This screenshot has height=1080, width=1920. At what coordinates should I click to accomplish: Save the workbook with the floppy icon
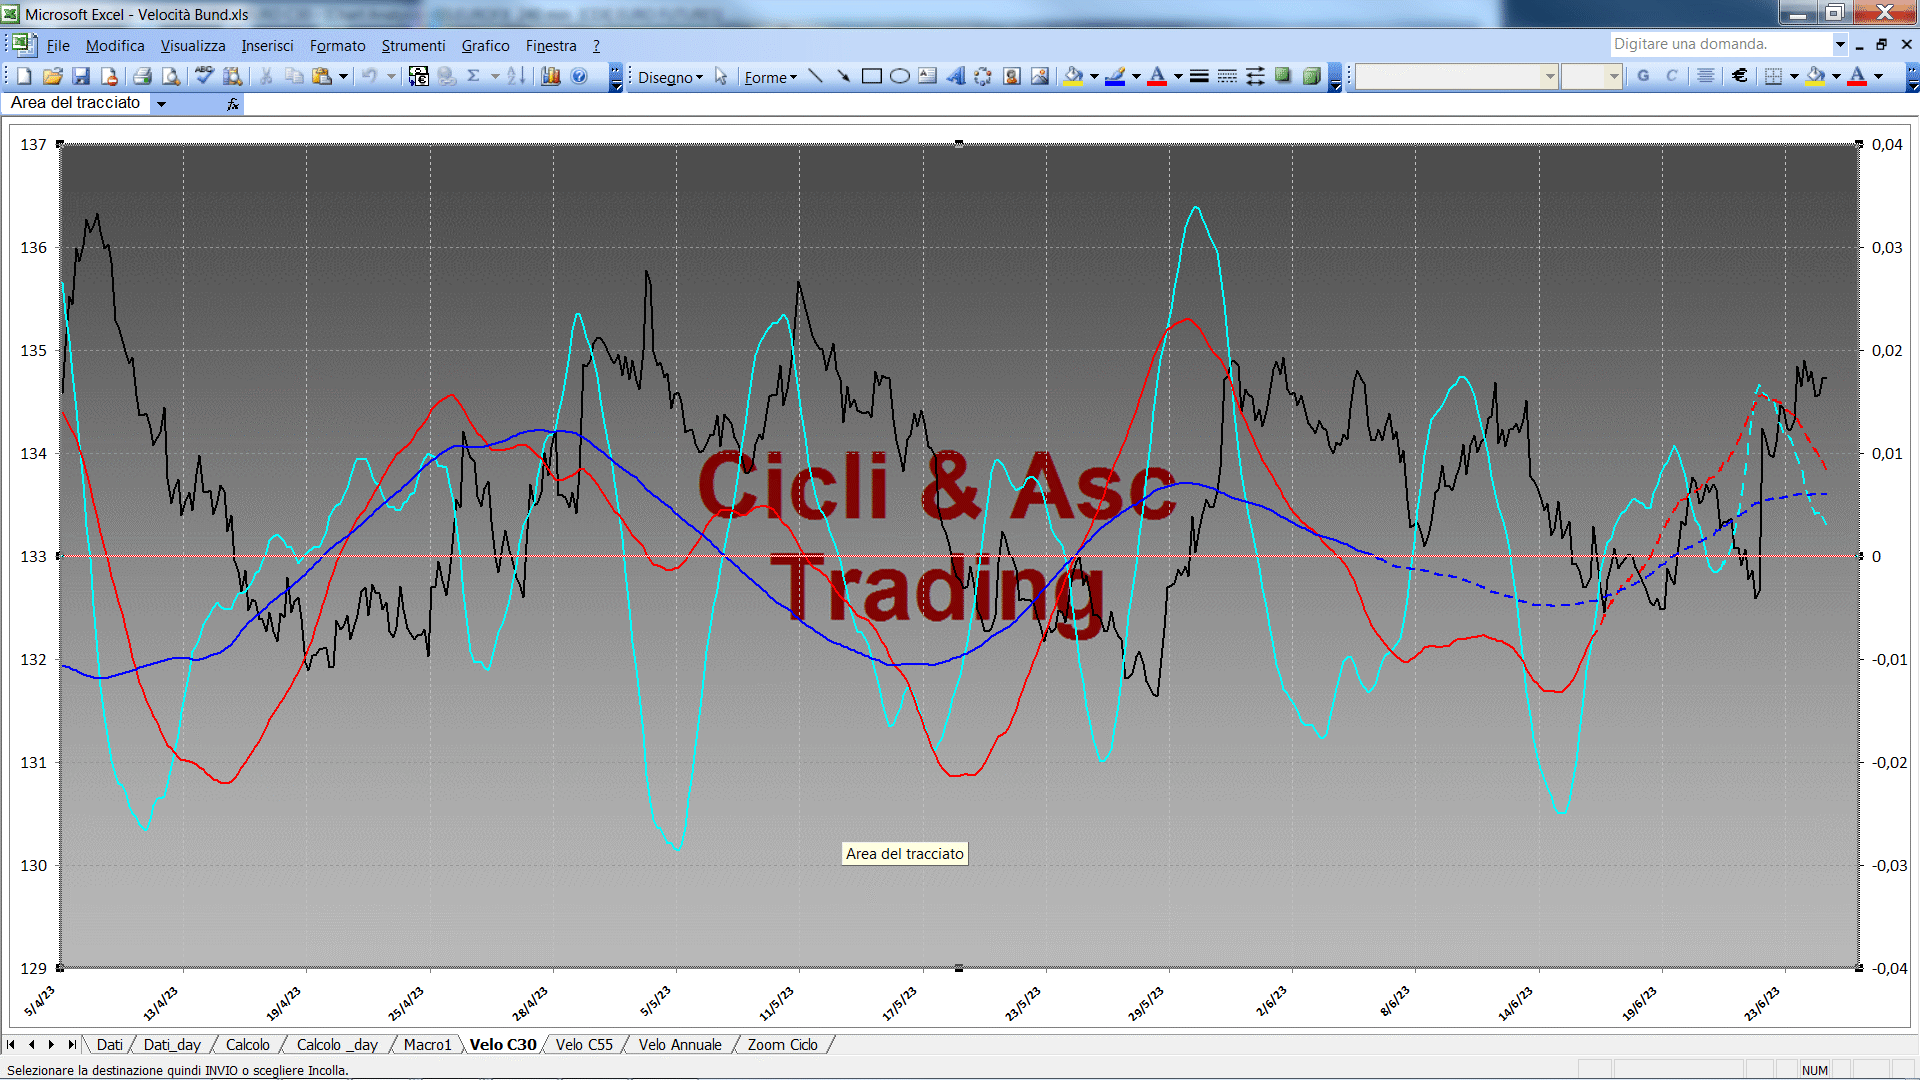[x=81, y=76]
